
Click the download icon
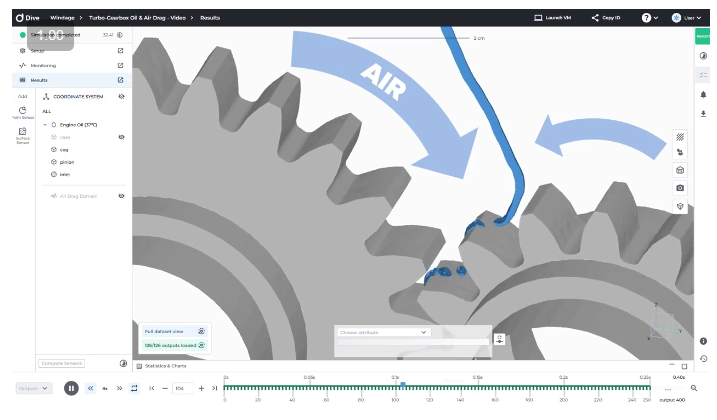coord(703,113)
